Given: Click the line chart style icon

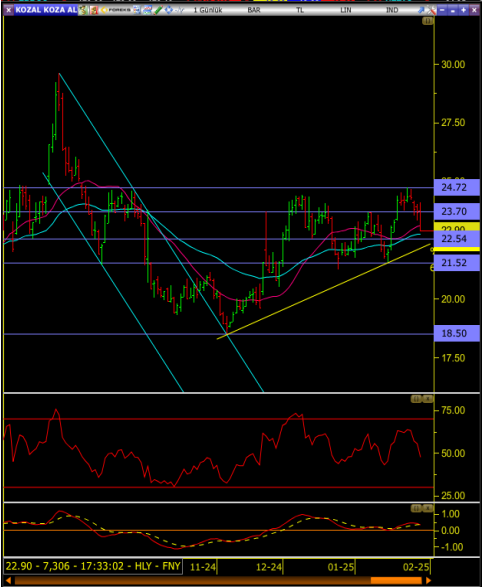Looking at the screenshot, I should coord(179,10).
